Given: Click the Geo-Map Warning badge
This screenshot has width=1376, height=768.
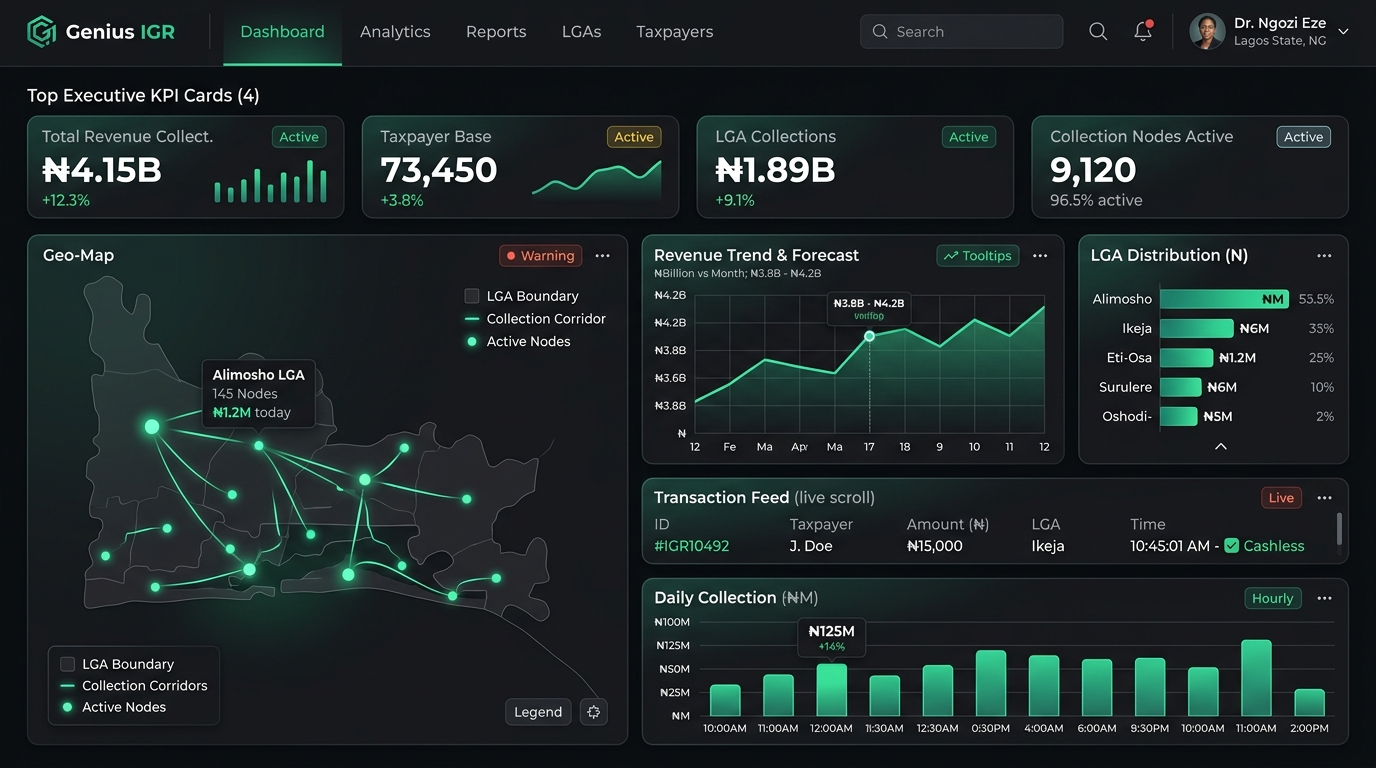Looking at the screenshot, I should point(540,256).
